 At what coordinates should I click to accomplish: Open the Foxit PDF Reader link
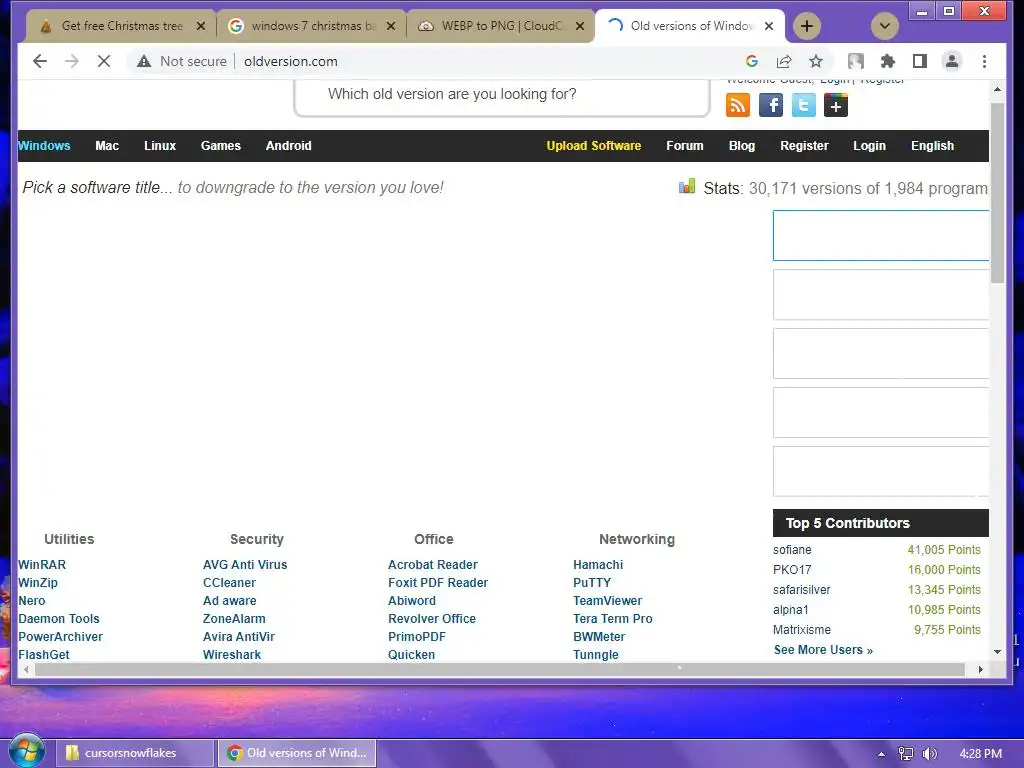(438, 583)
